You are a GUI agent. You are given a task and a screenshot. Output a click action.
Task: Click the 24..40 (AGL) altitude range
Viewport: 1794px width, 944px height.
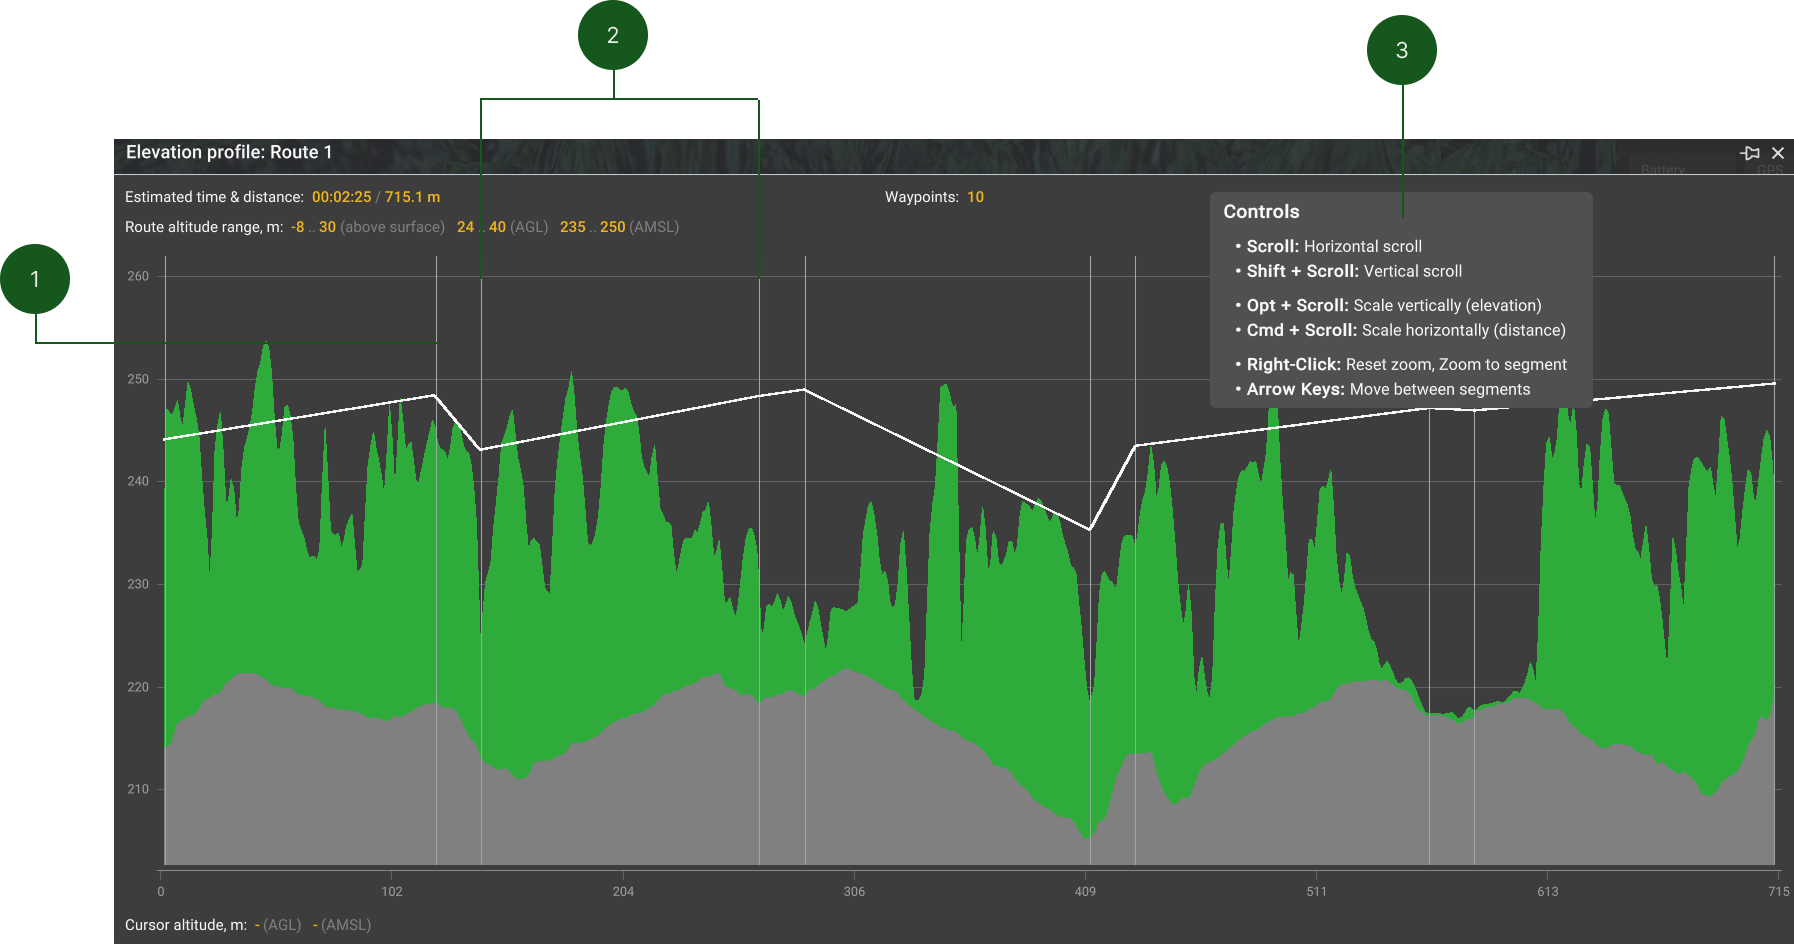pos(502,227)
